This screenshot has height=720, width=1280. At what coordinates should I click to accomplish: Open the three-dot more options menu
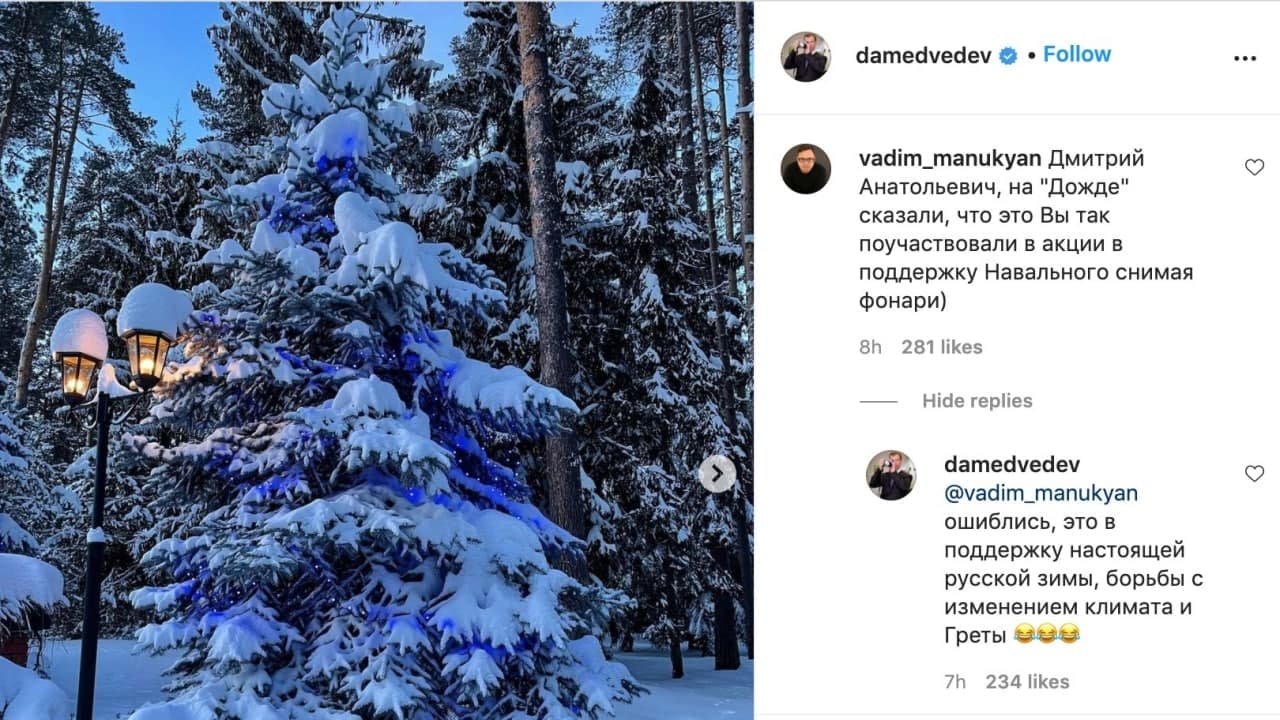point(1244,59)
